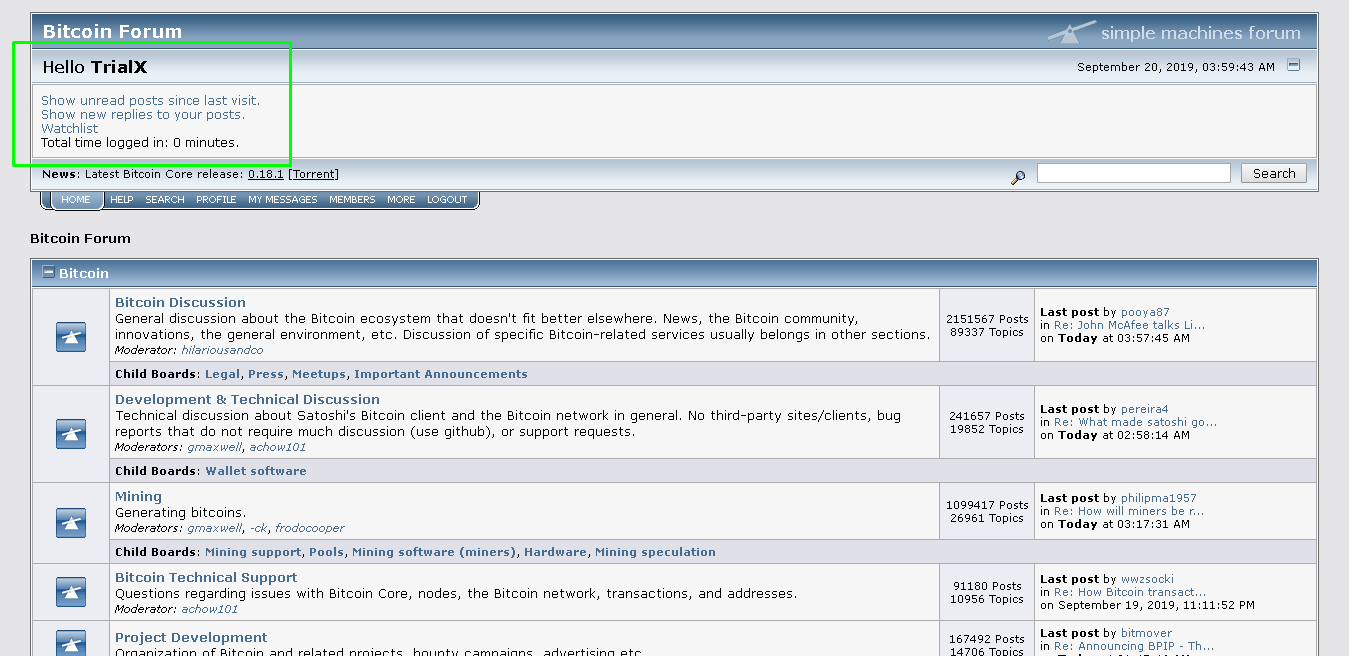Click Logout in the menu bar
This screenshot has height=656, width=1349.
[x=447, y=200]
